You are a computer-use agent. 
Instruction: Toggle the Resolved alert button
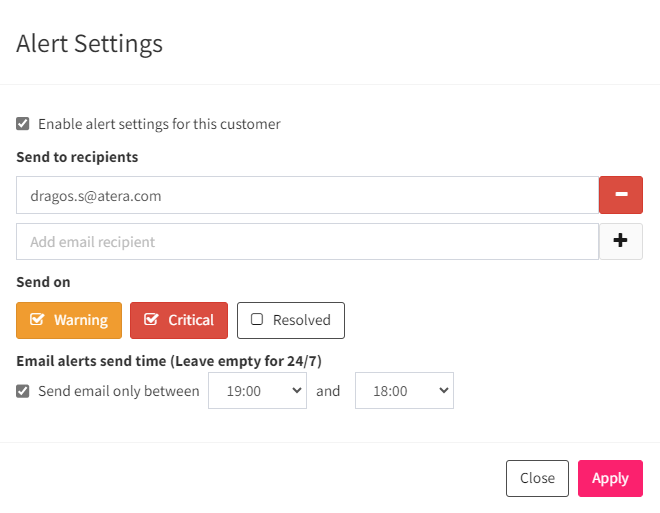[291, 320]
